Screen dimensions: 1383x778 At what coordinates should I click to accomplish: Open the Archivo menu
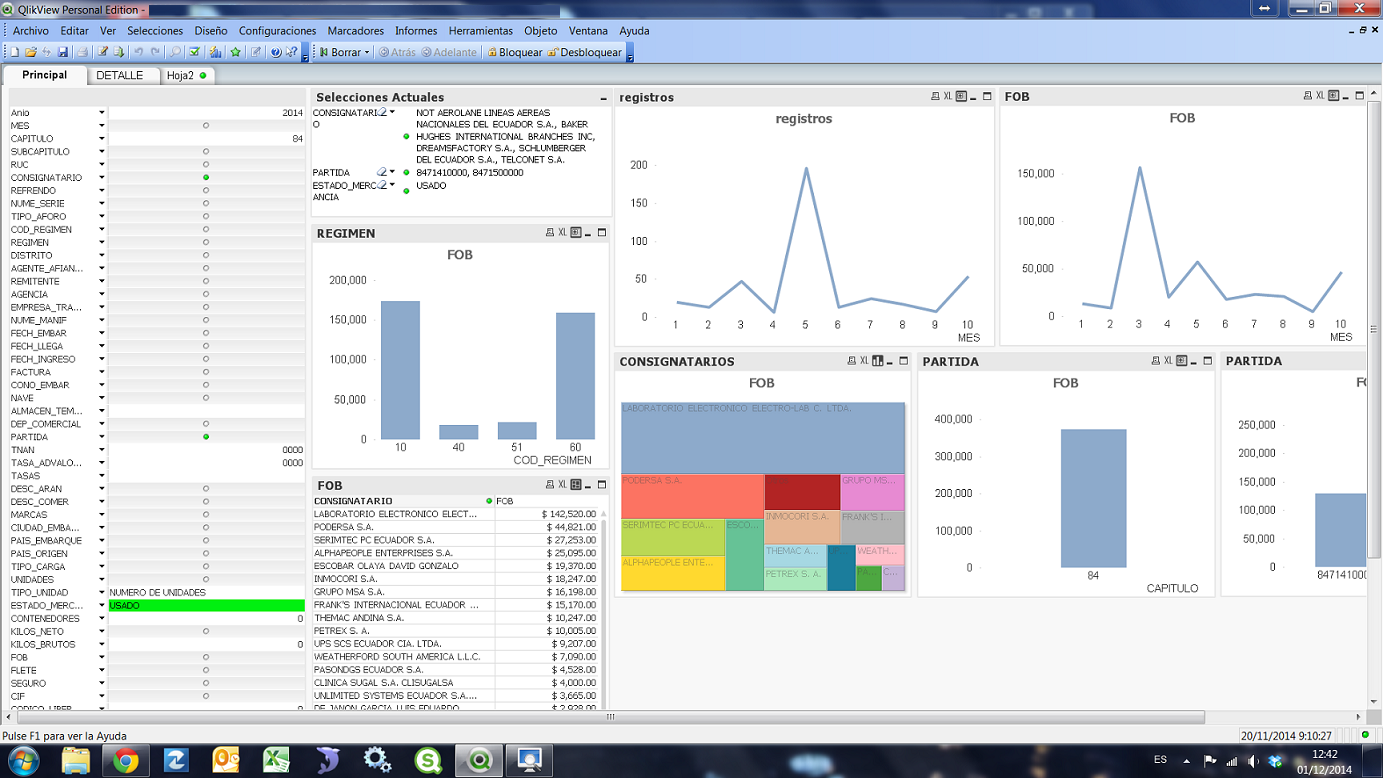[x=31, y=31]
